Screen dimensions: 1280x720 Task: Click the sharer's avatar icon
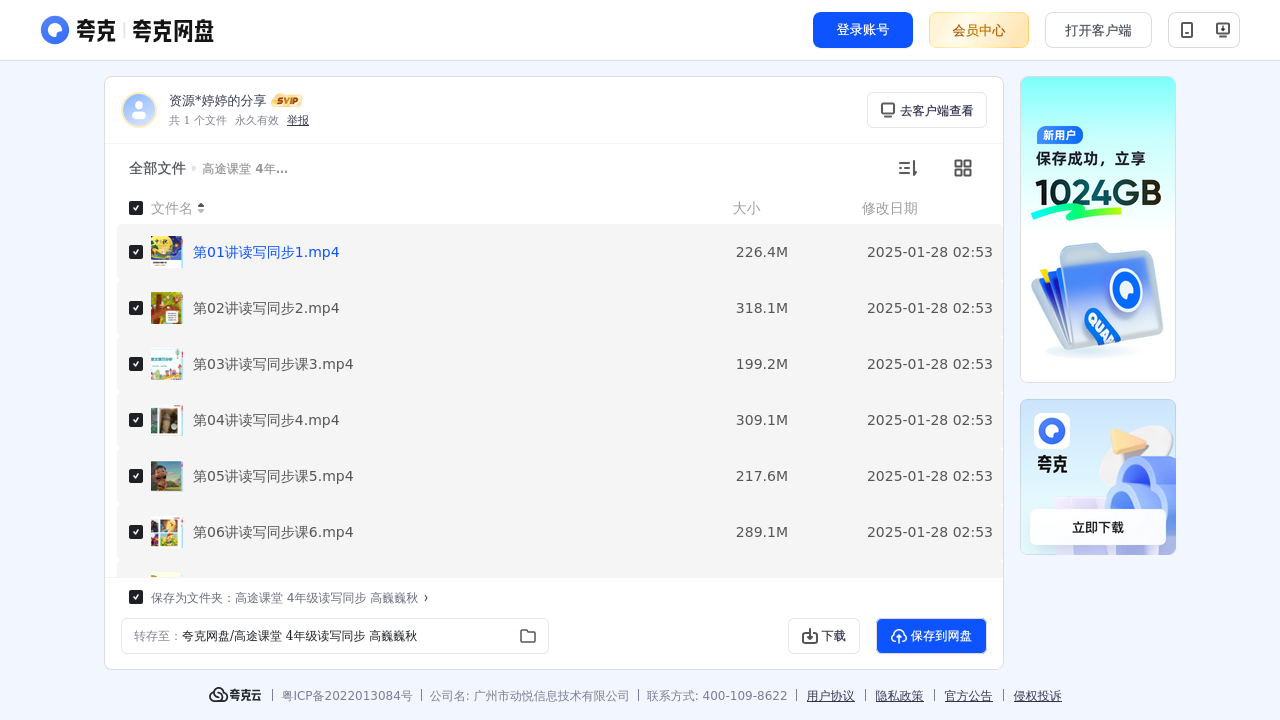click(x=139, y=110)
